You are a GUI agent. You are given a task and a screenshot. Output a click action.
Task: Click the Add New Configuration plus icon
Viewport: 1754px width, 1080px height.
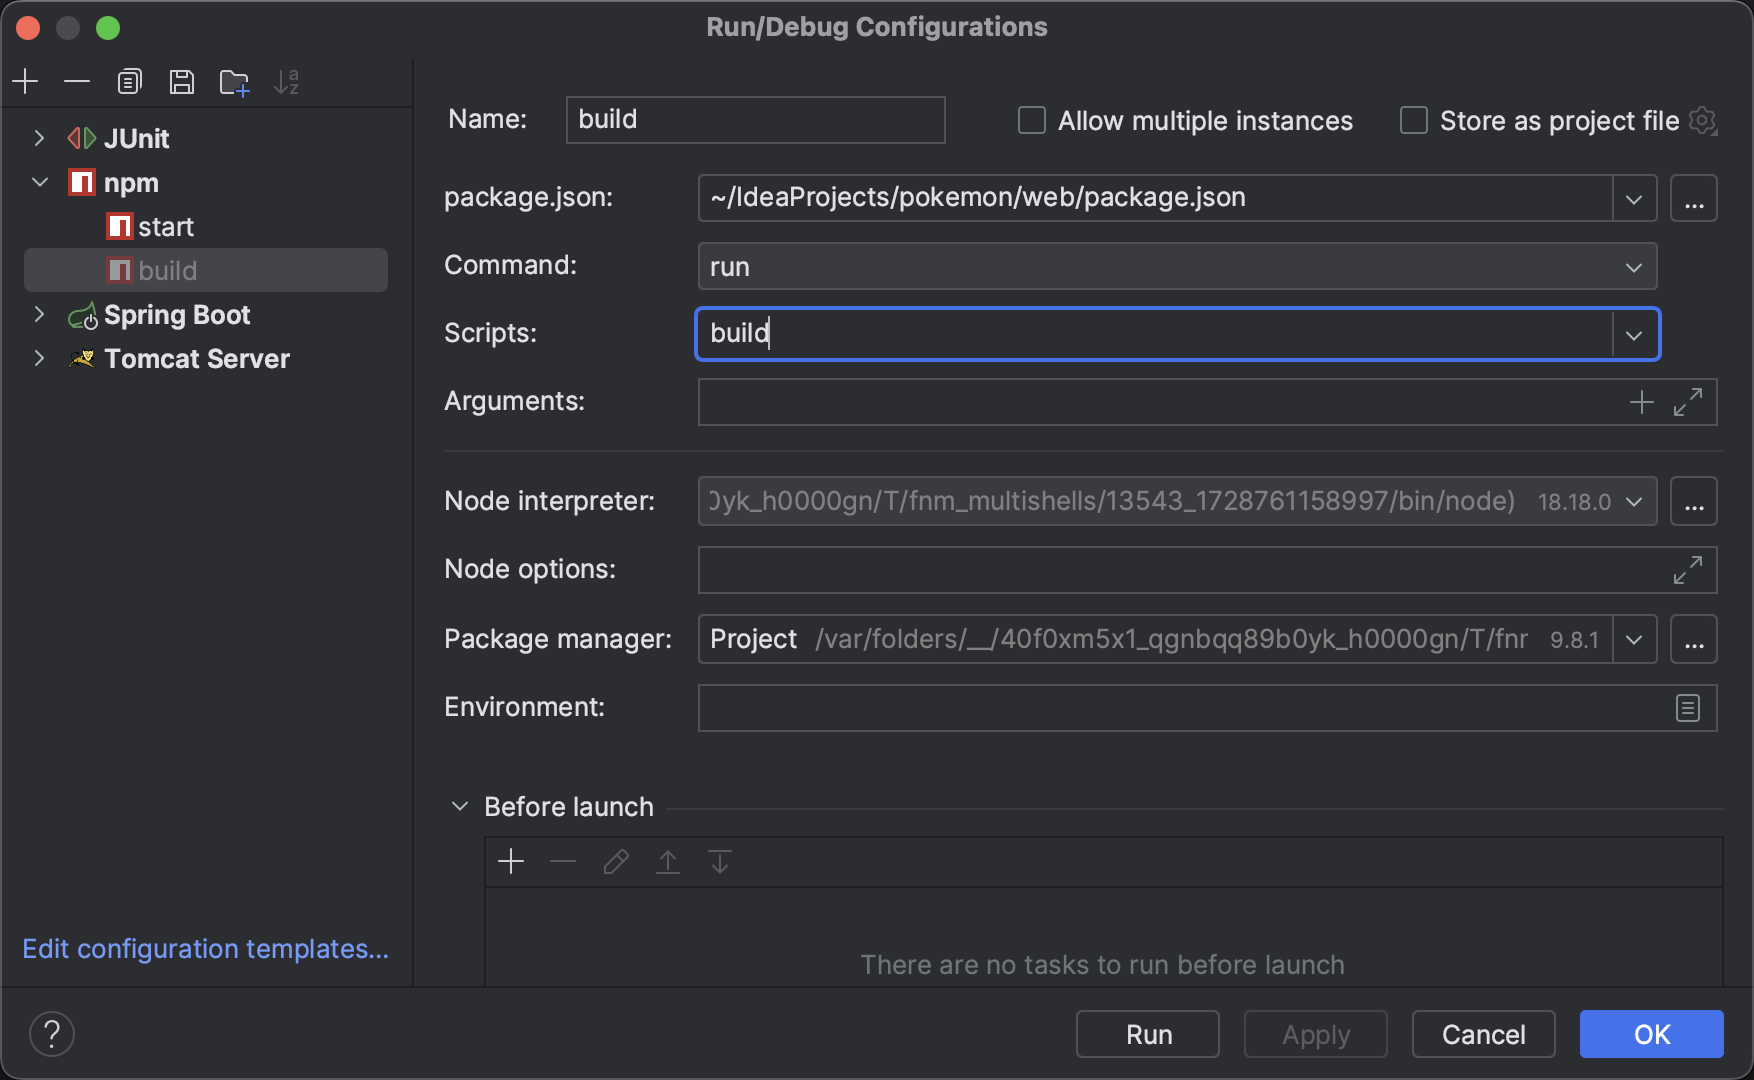(26, 81)
